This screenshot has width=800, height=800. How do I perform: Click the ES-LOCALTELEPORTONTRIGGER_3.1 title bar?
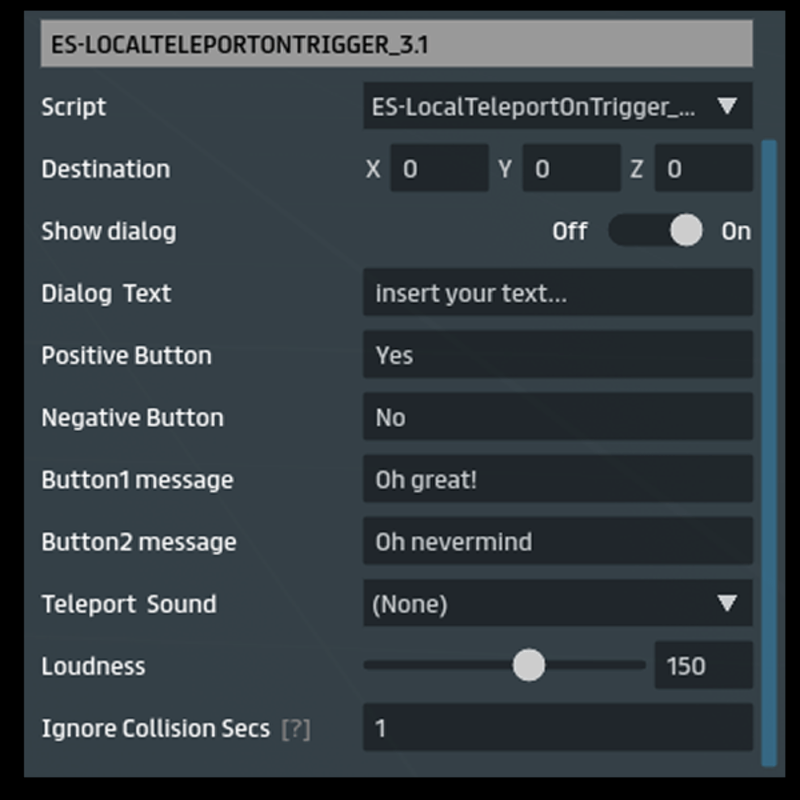[x=396, y=46]
